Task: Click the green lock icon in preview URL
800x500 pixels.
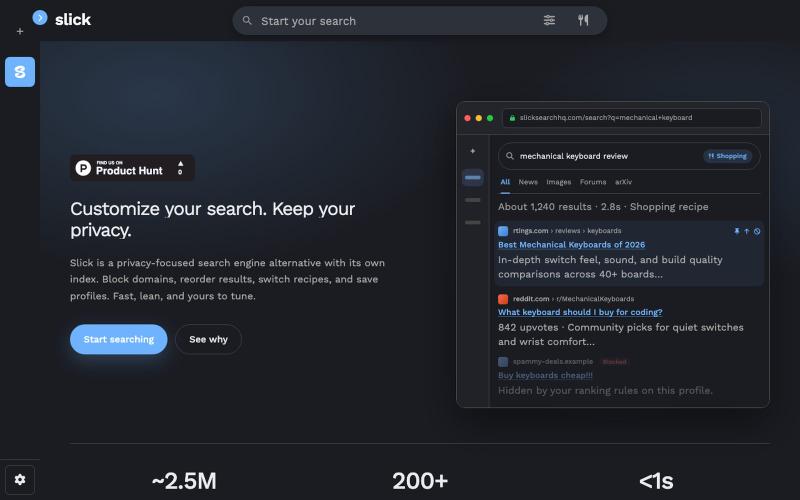Action: pos(512,118)
